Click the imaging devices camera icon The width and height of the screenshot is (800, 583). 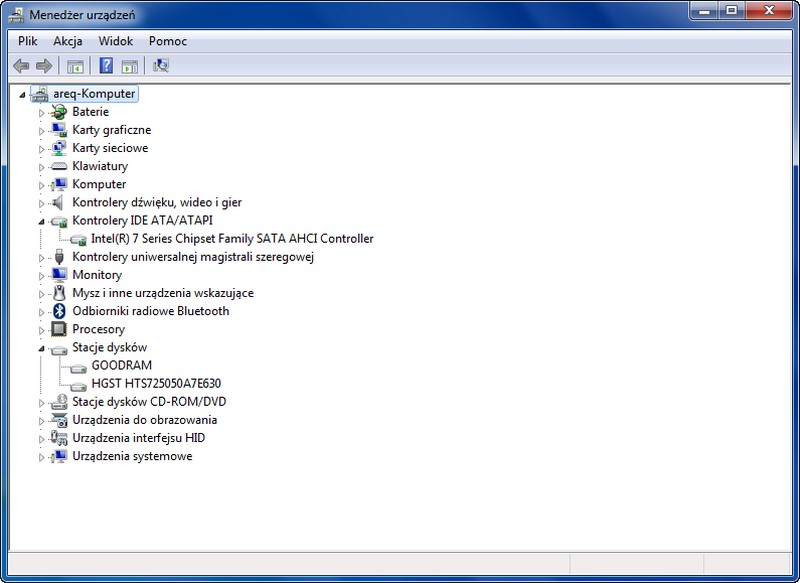click(x=59, y=420)
